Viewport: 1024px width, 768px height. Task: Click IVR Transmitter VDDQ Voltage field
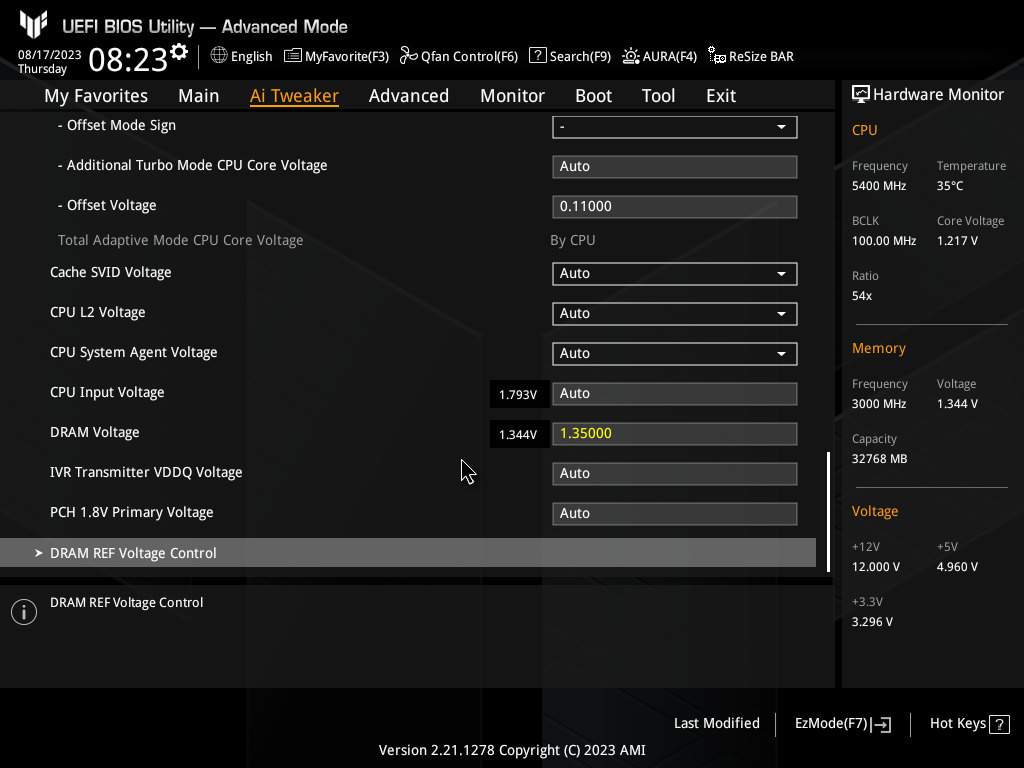pos(675,473)
